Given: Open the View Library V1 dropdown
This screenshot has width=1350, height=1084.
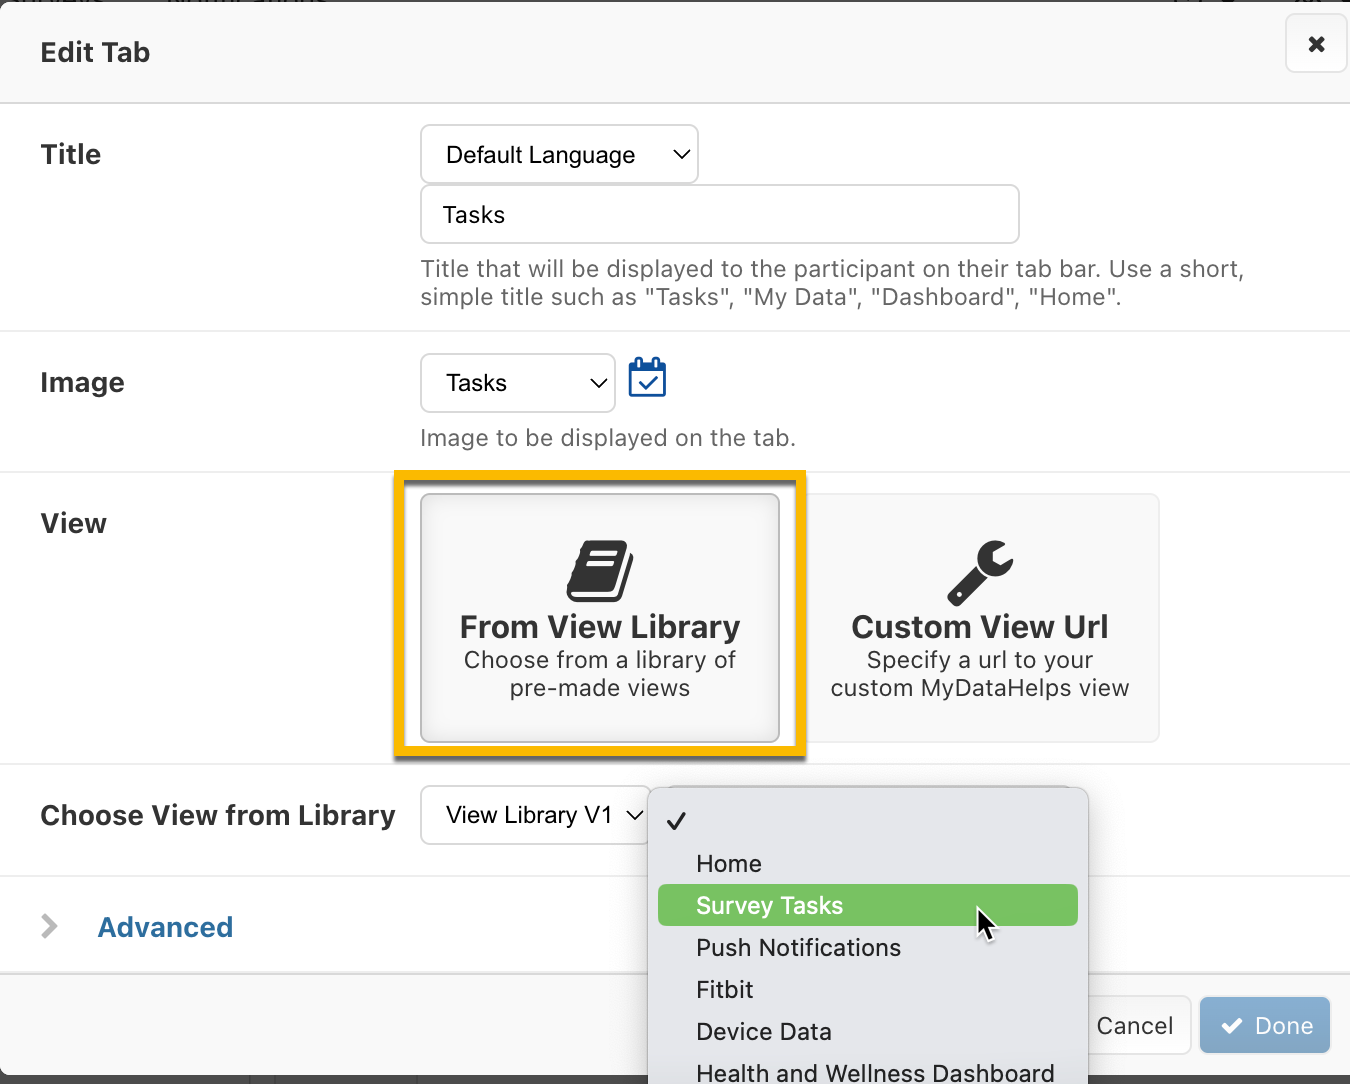Looking at the screenshot, I should 536,815.
